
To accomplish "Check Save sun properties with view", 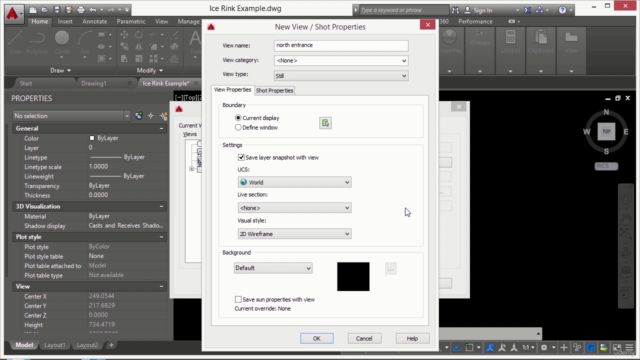I will [238, 299].
